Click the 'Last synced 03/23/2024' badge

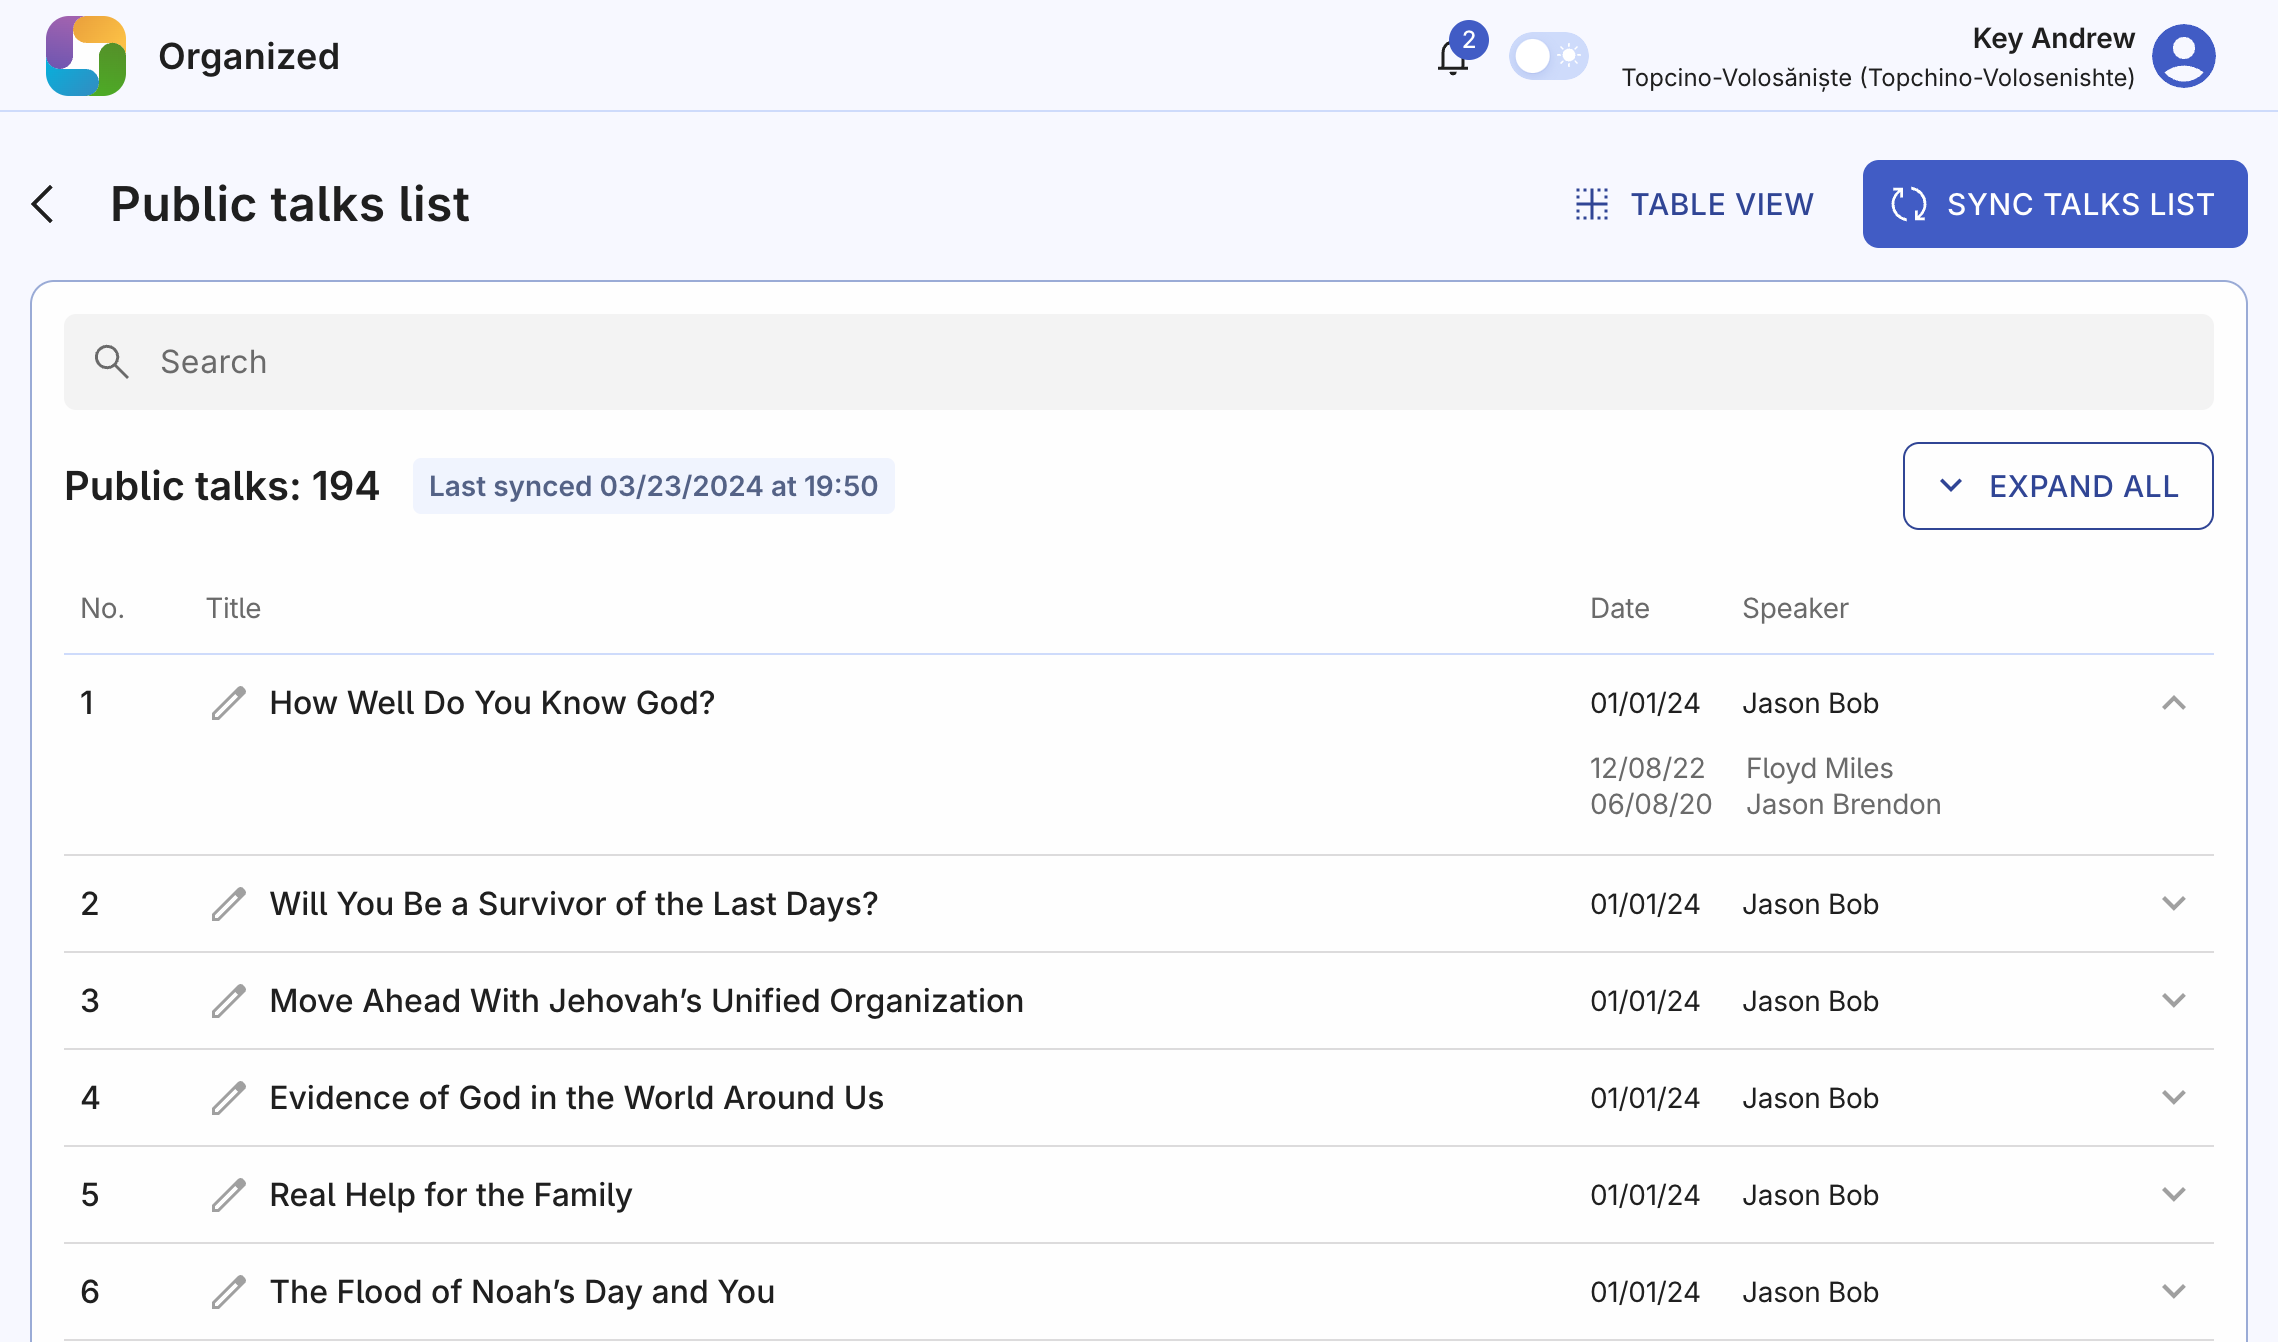(654, 486)
